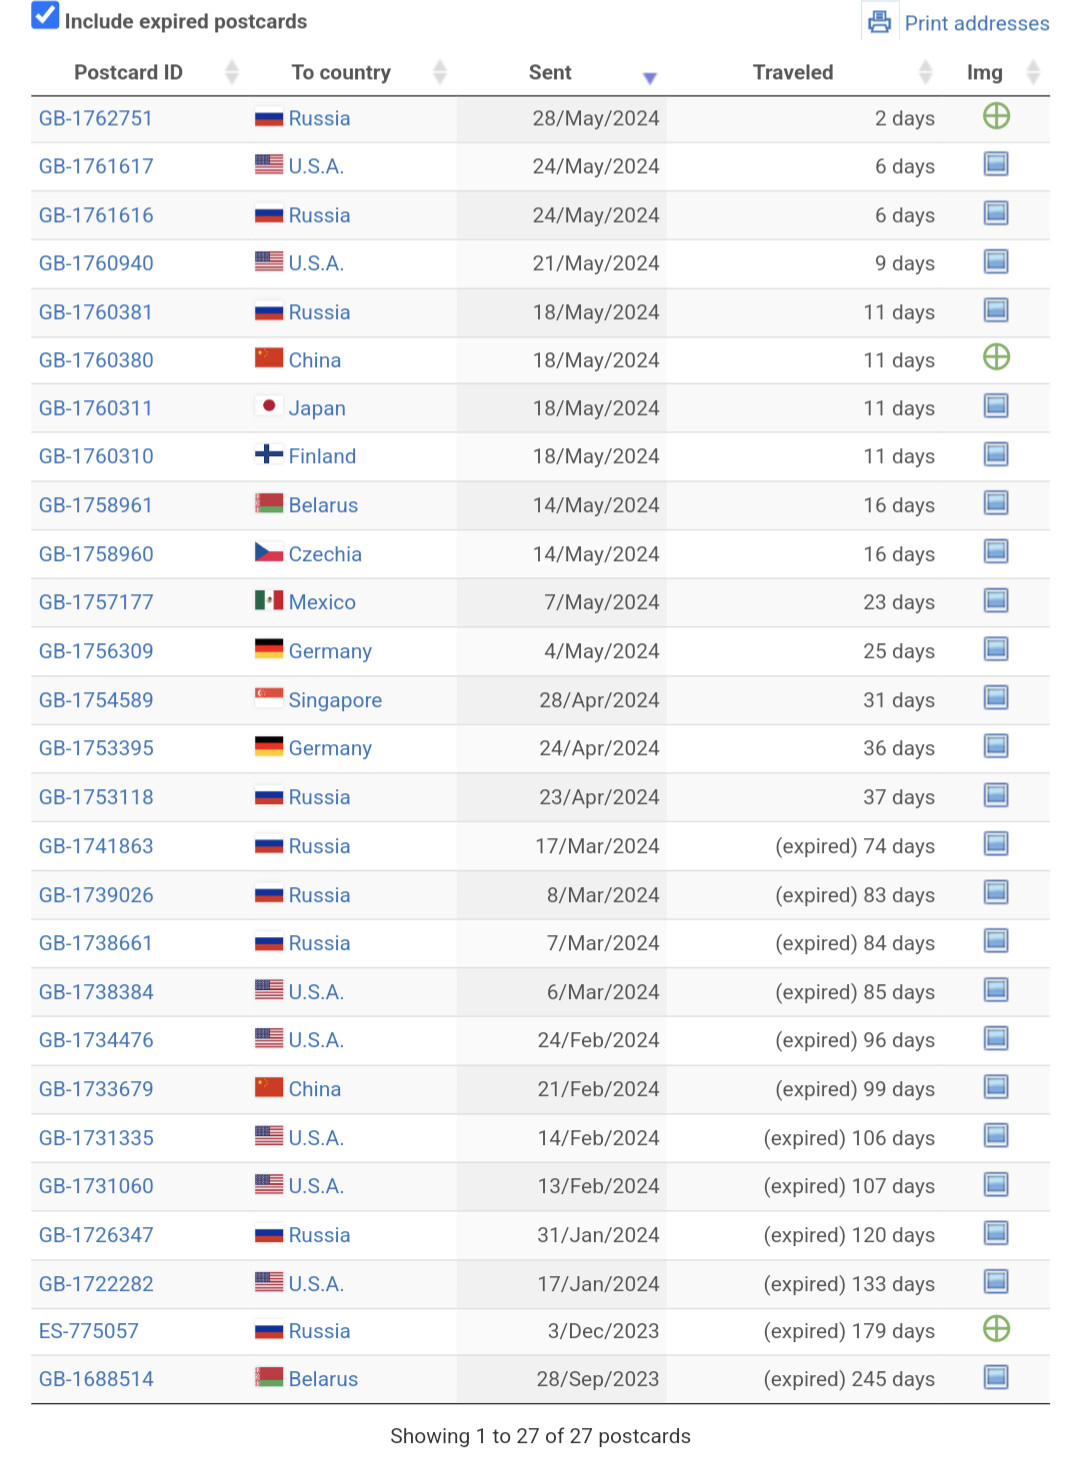The height and width of the screenshot is (1467, 1080).
Task: Click green upload icon for GB-1762751
Action: [x=996, y=117]
